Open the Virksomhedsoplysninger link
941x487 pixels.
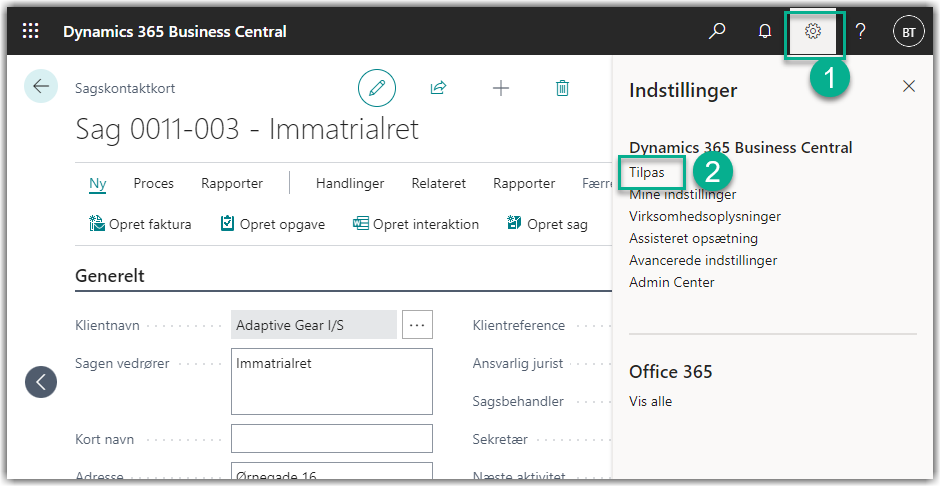tap(705, 216)
